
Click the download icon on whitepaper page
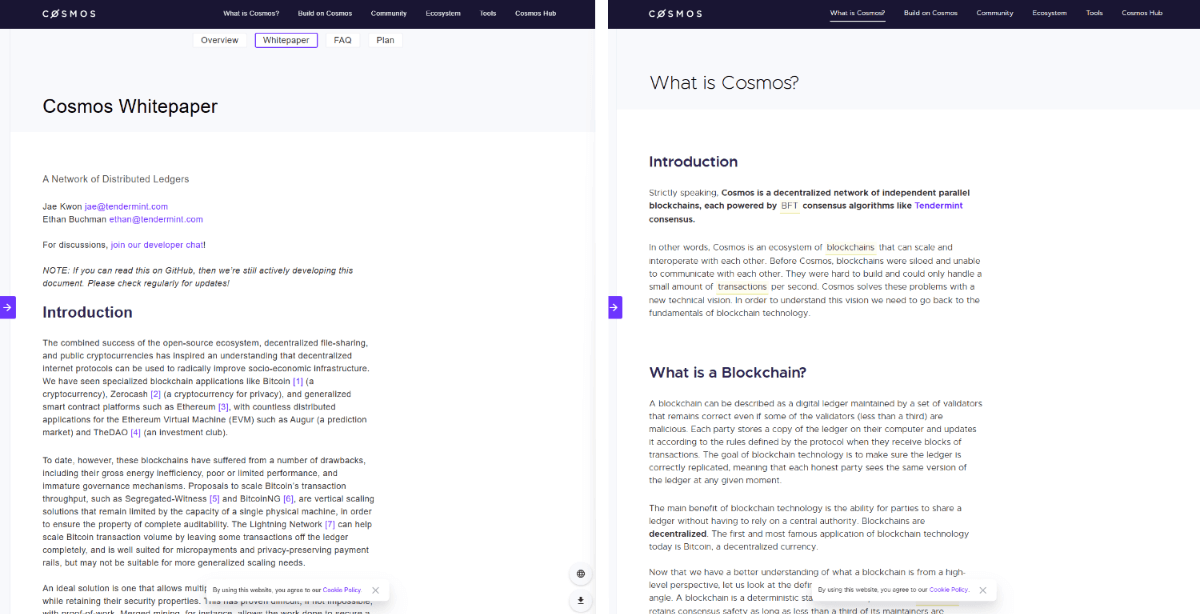(580, 601)
